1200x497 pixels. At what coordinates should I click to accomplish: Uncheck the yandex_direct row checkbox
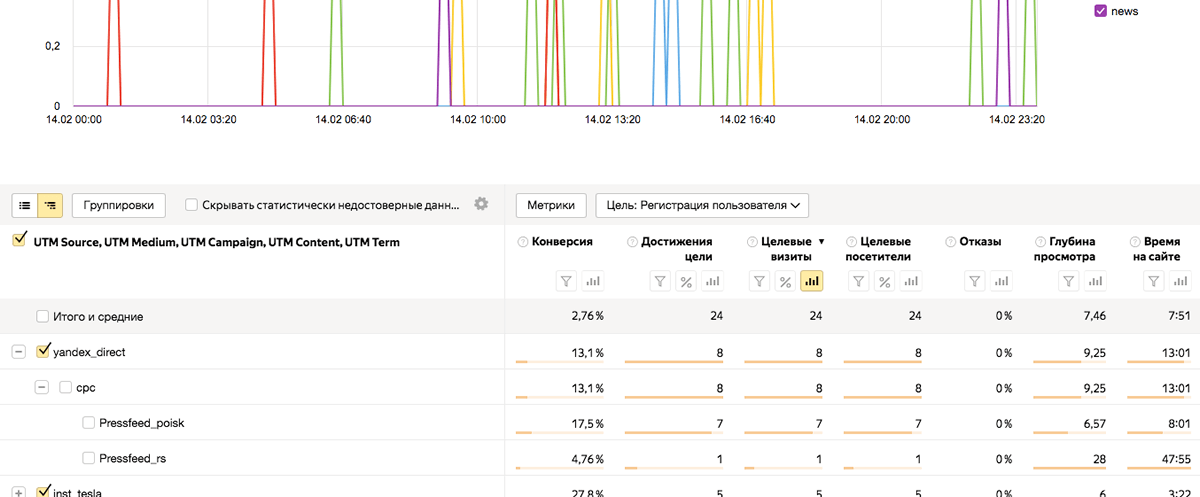[x=43, y=352]
